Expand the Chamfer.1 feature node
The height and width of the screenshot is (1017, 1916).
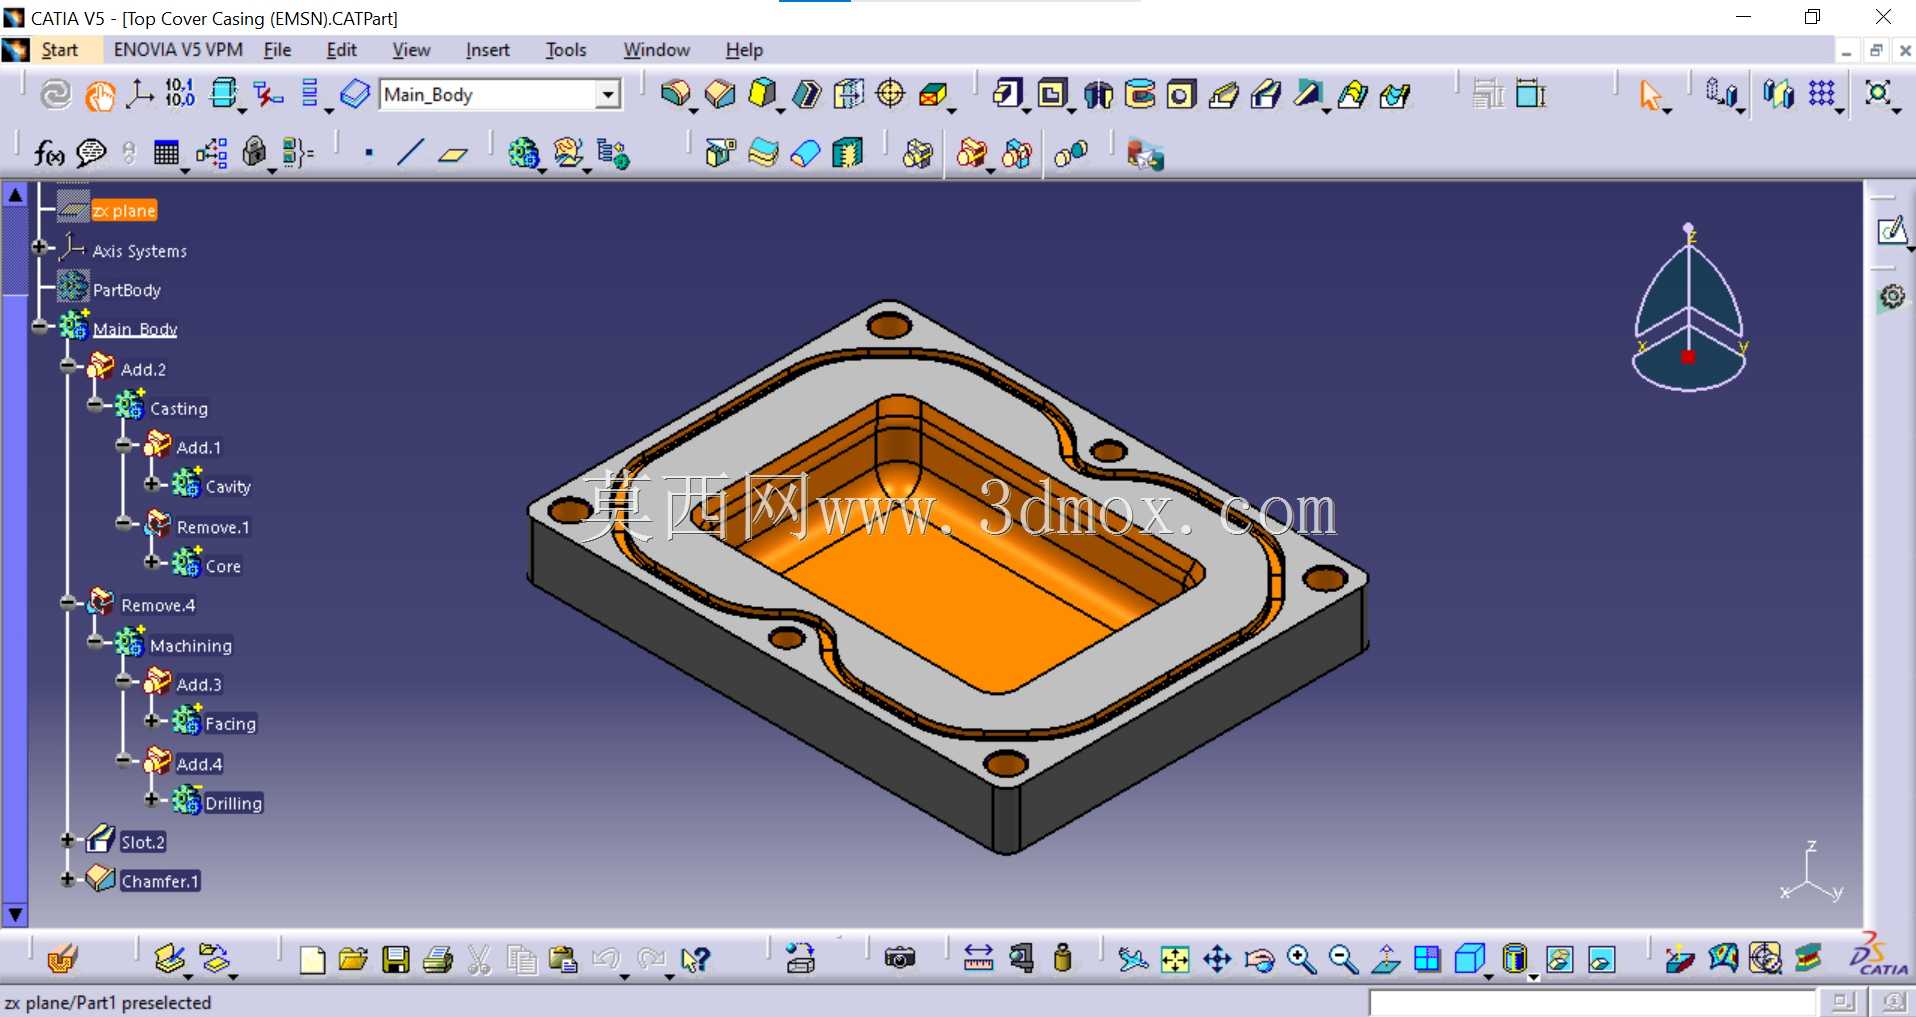(x=68, y=880)
